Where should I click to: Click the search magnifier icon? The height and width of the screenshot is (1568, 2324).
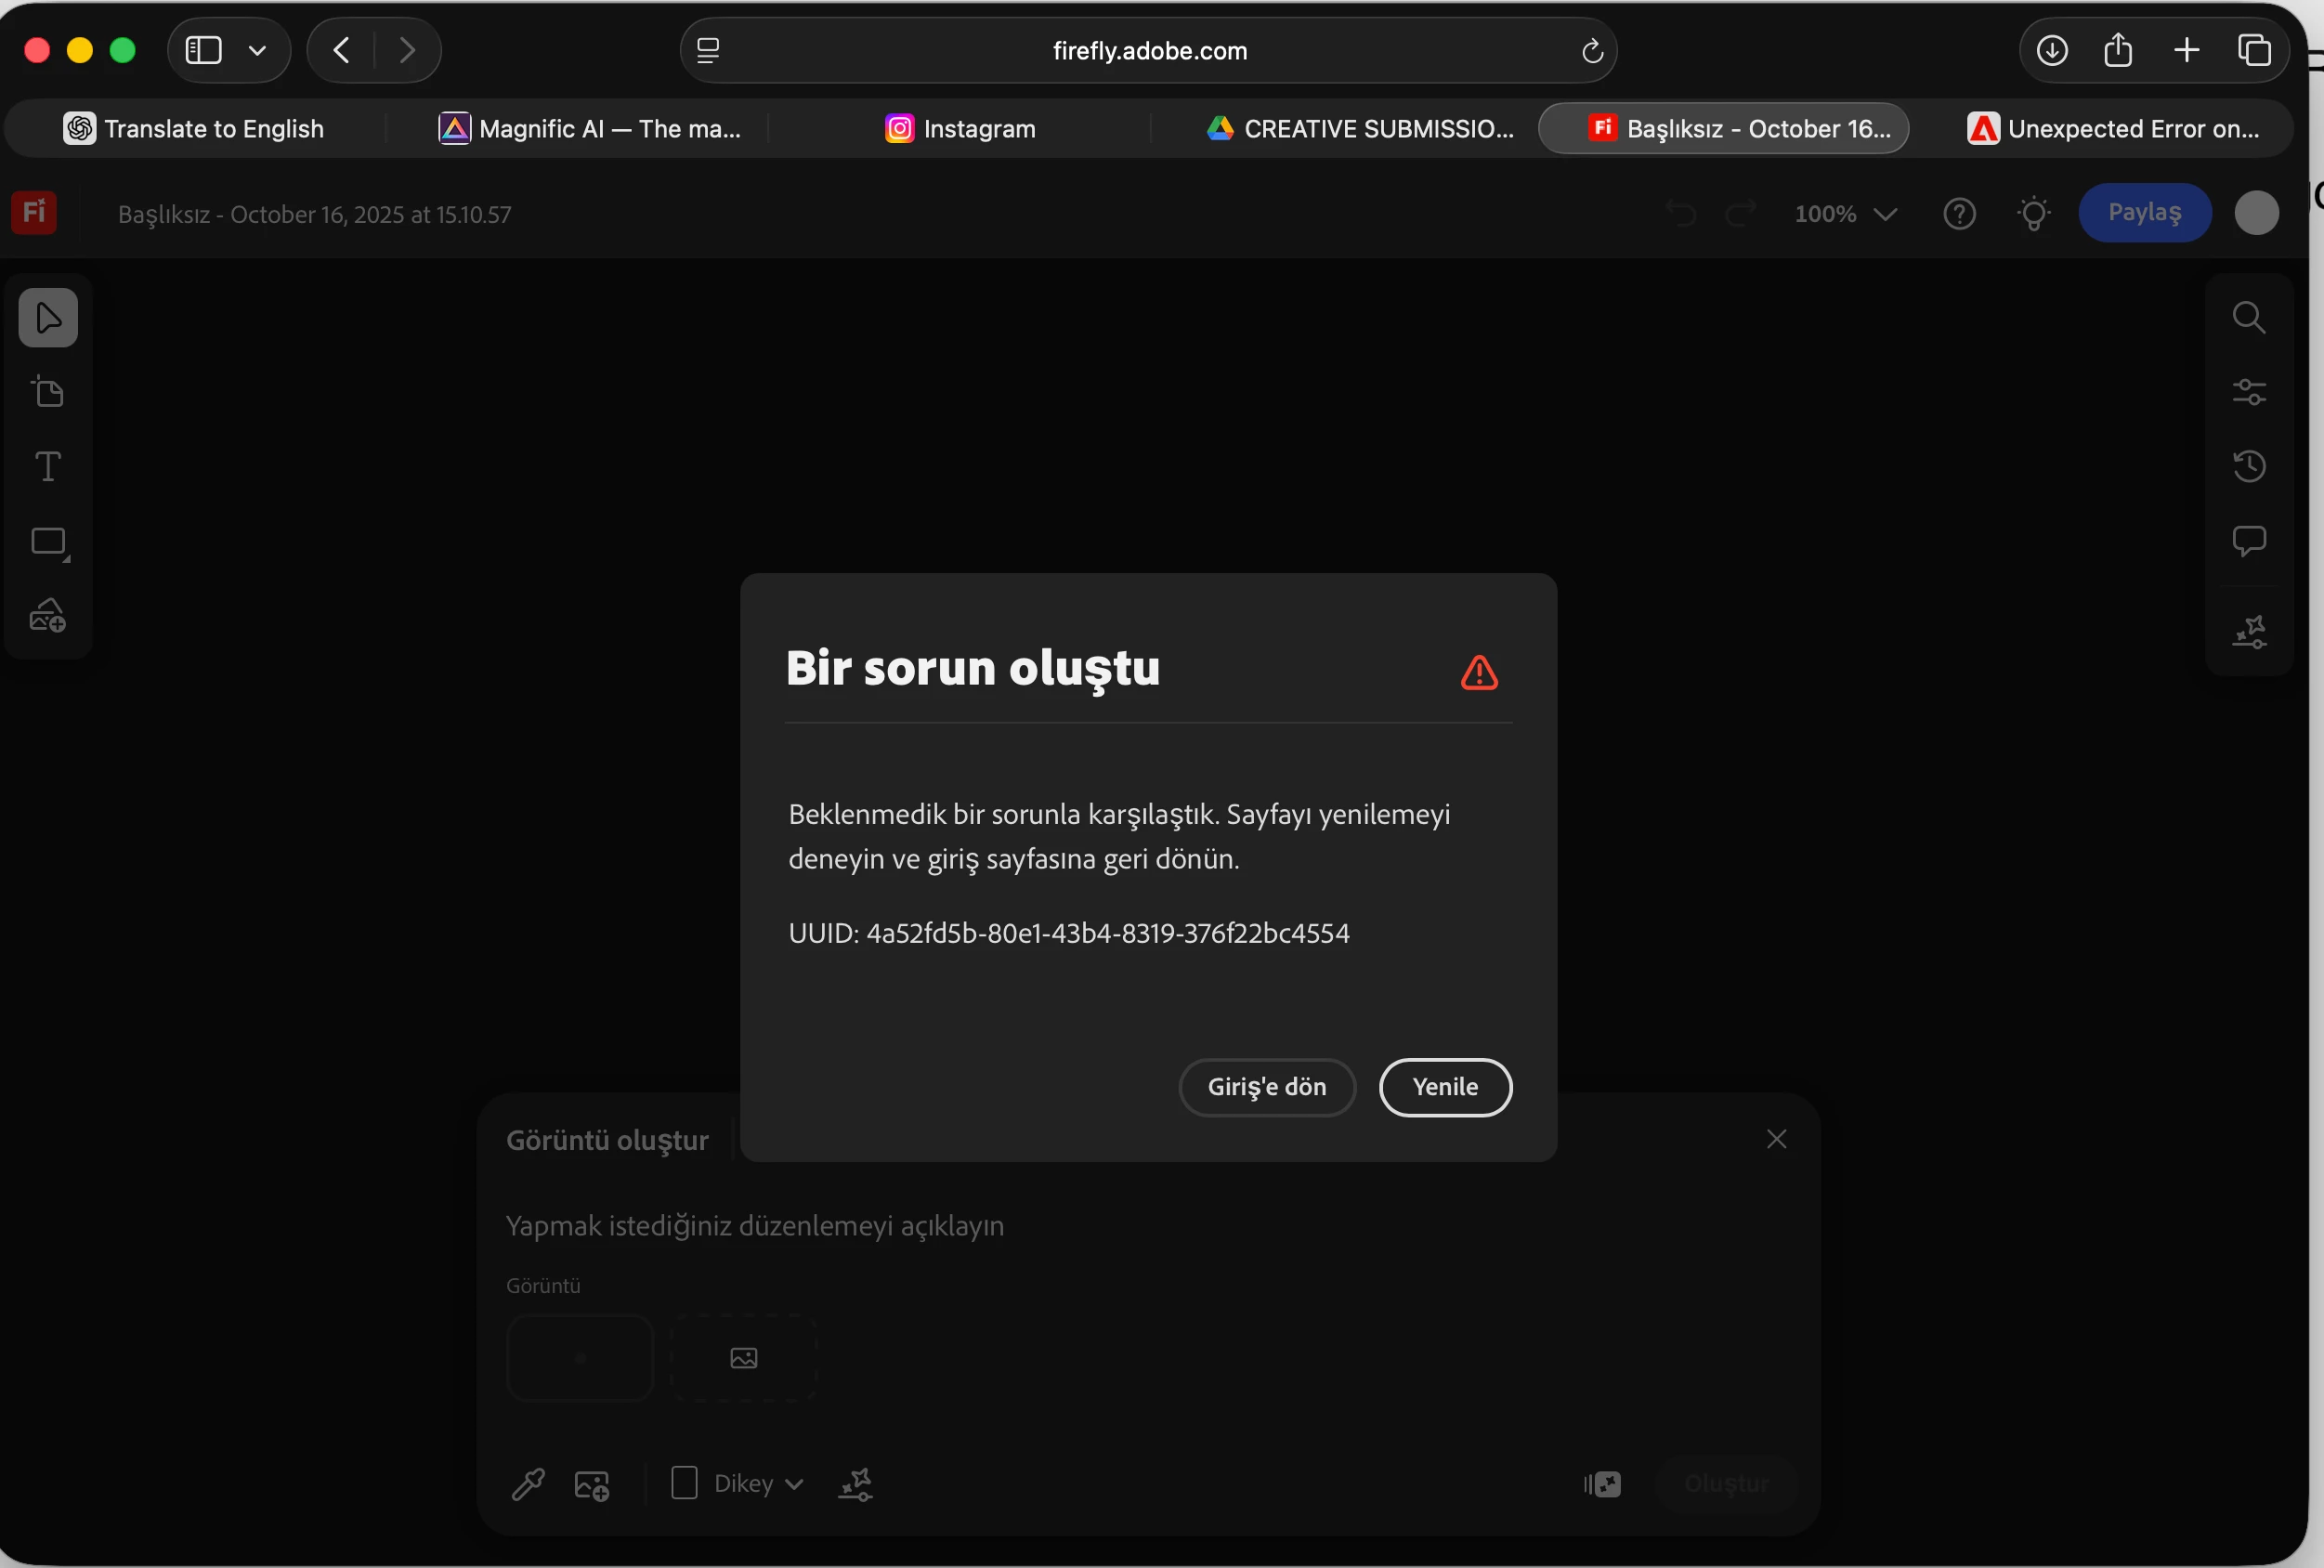point(2249,318)
